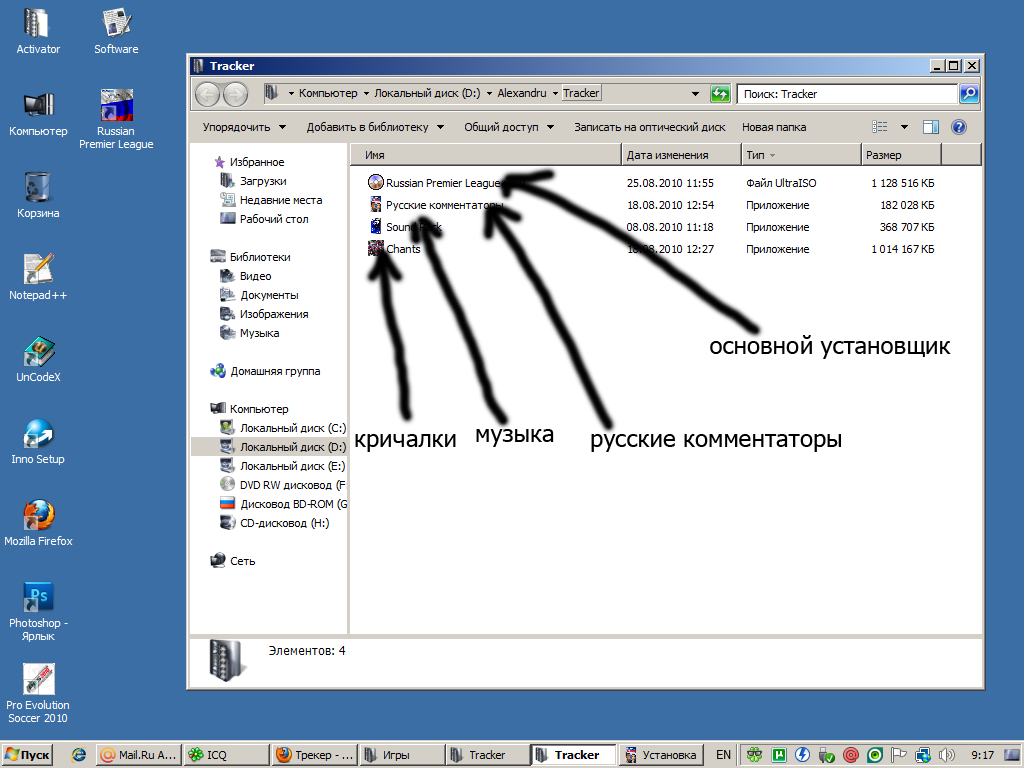Sort by the Имя column header

(x=485, y=155)
